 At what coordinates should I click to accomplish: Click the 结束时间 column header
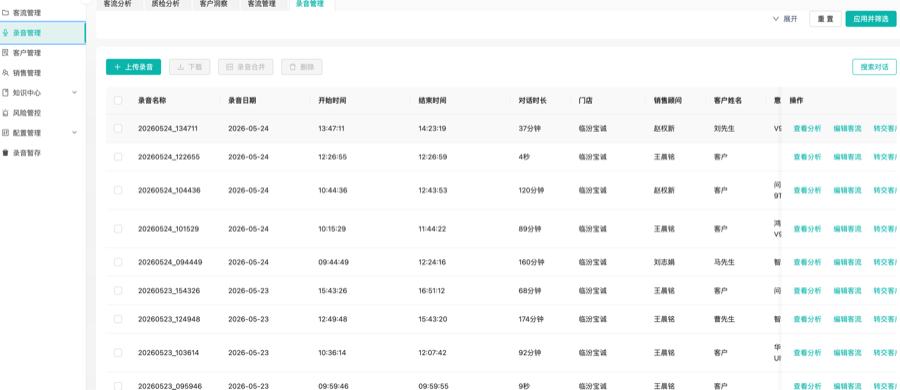(x=433, y=101)
